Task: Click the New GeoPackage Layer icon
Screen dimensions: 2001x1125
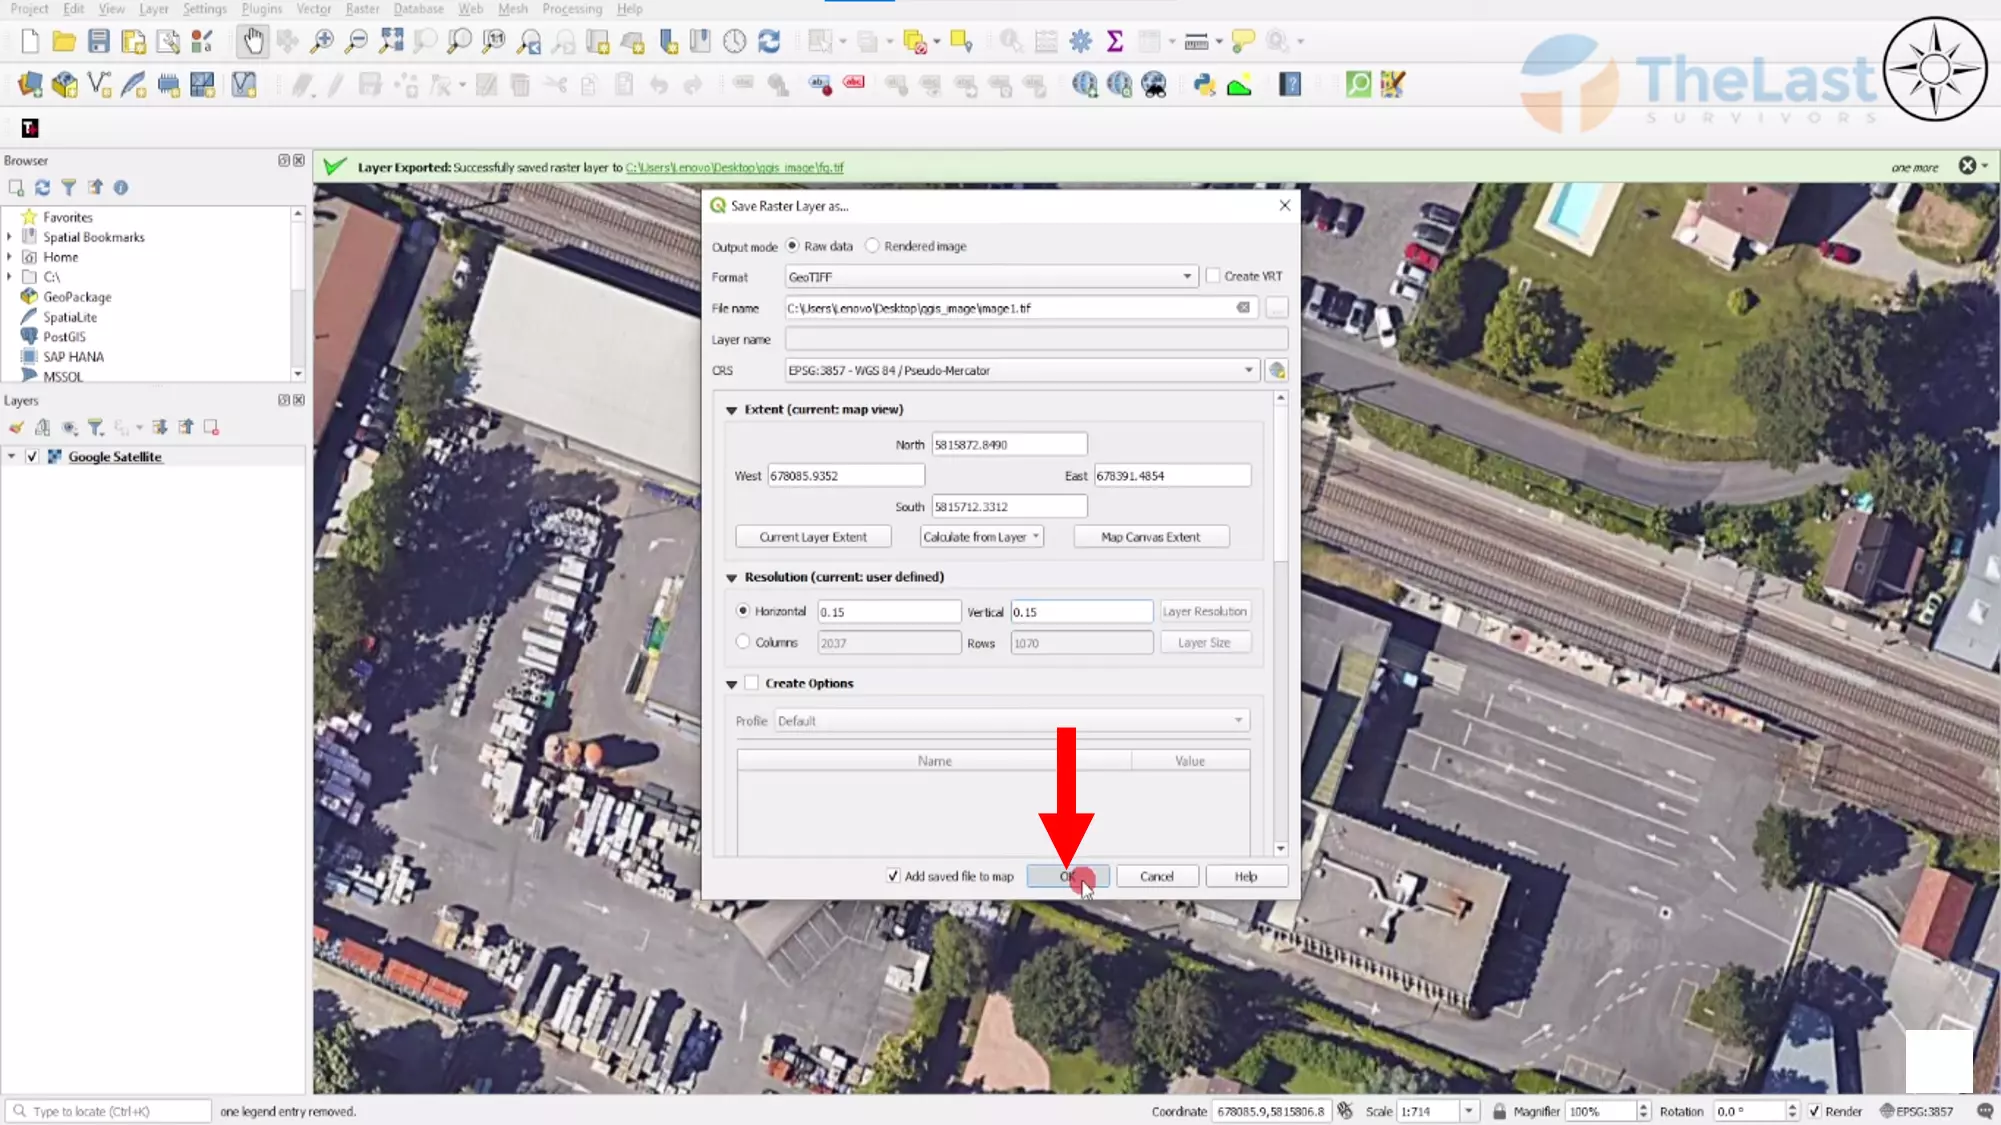Action: tap(64, 85)
